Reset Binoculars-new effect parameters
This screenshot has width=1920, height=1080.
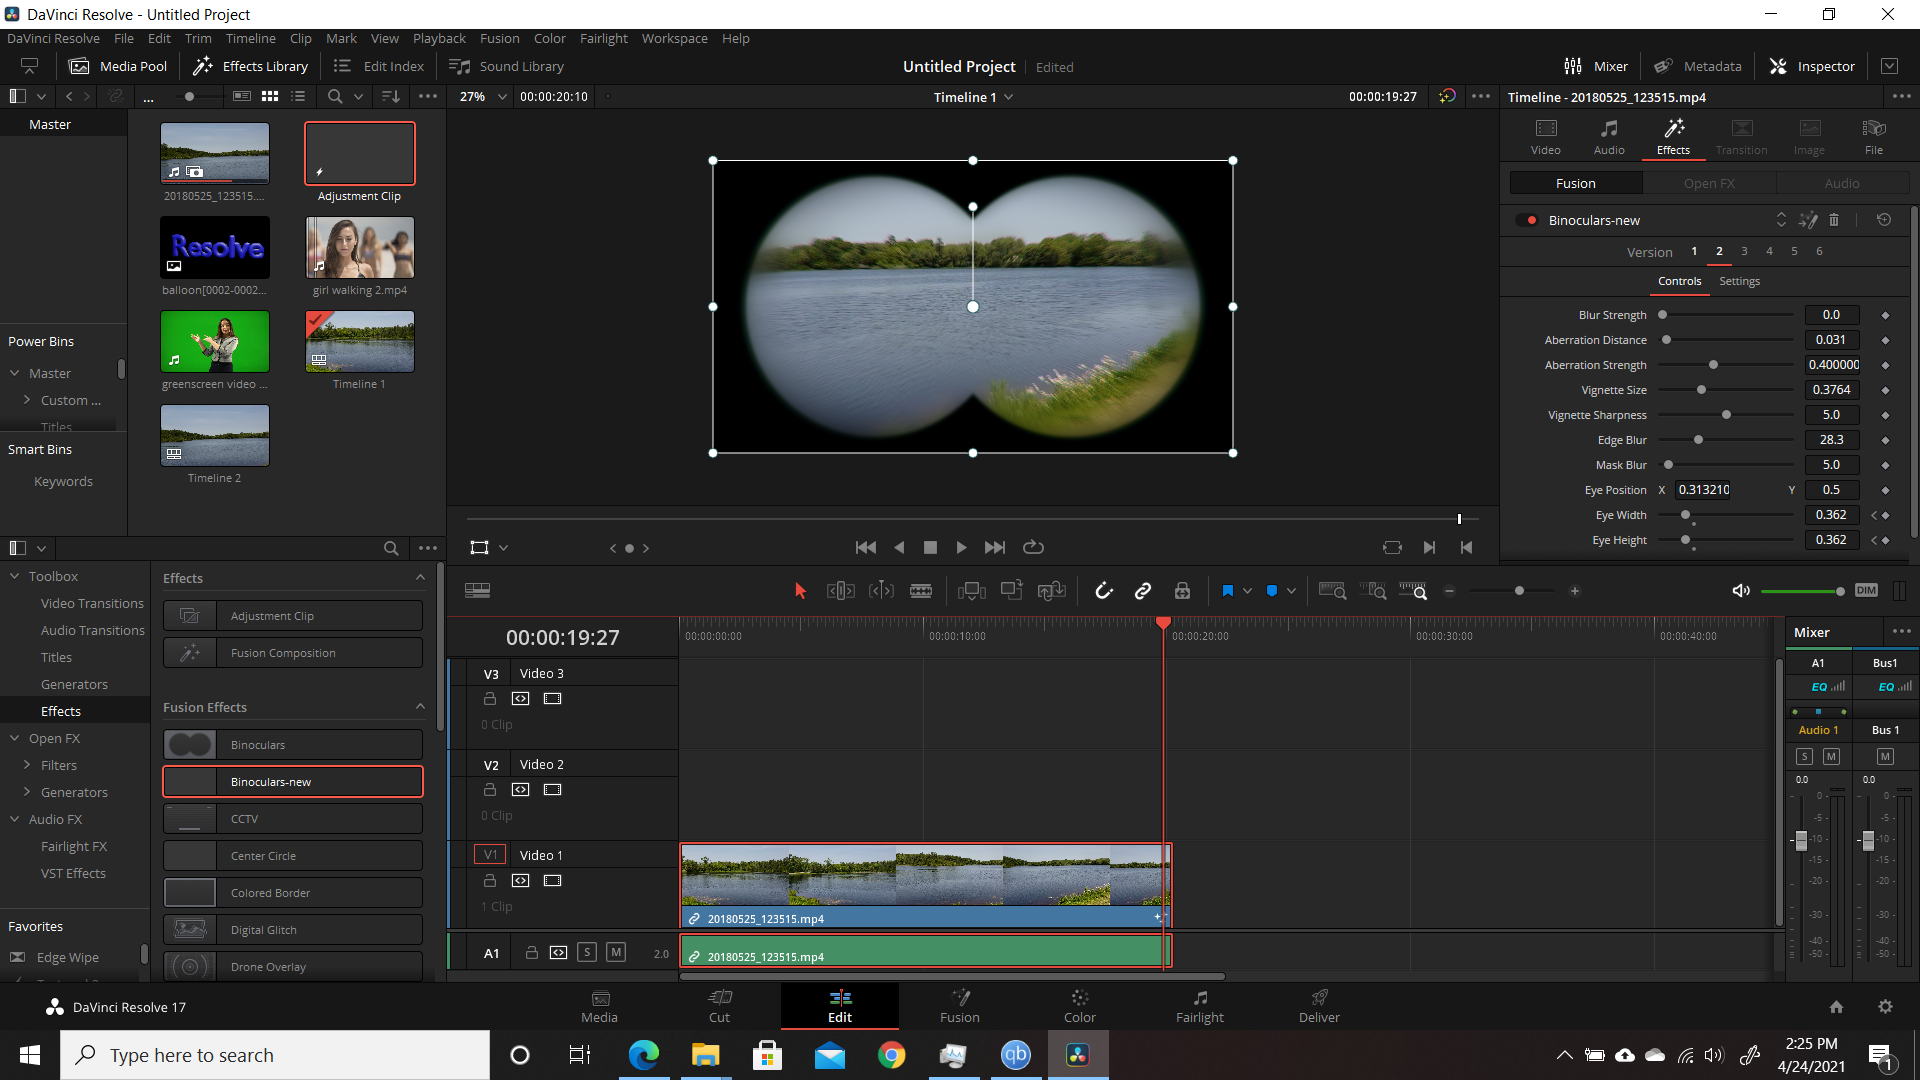1884,220
